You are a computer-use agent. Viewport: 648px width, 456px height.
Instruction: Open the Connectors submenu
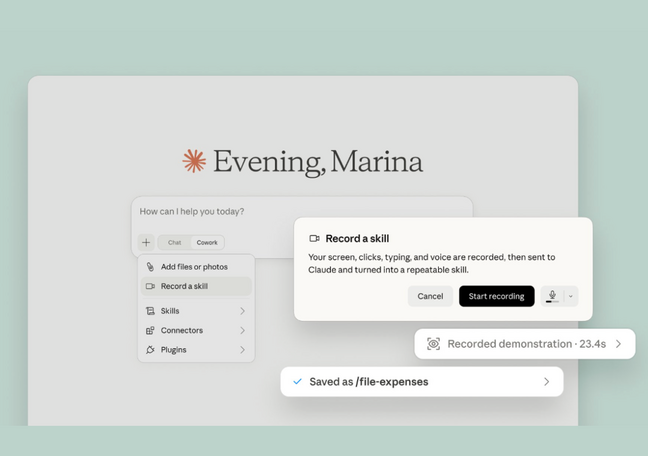(196, 330)
